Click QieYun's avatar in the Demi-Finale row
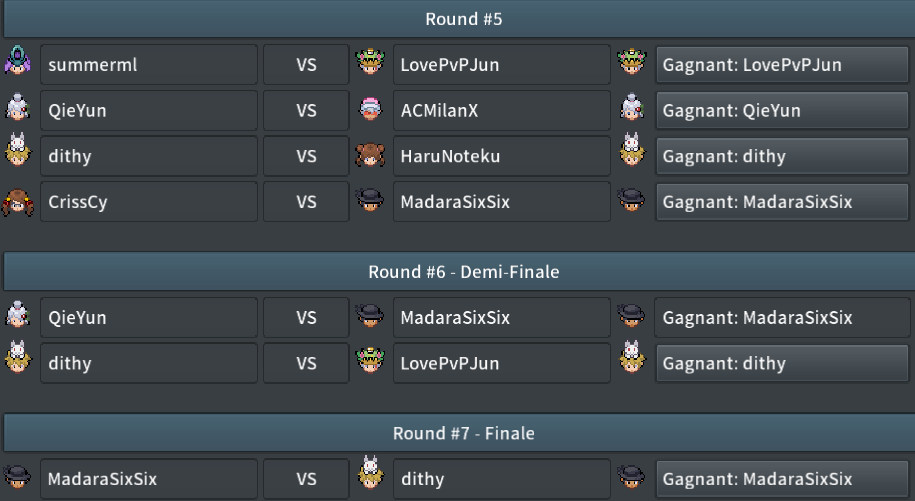The width and height of the screenshot is (915, 501). [18, 314]
